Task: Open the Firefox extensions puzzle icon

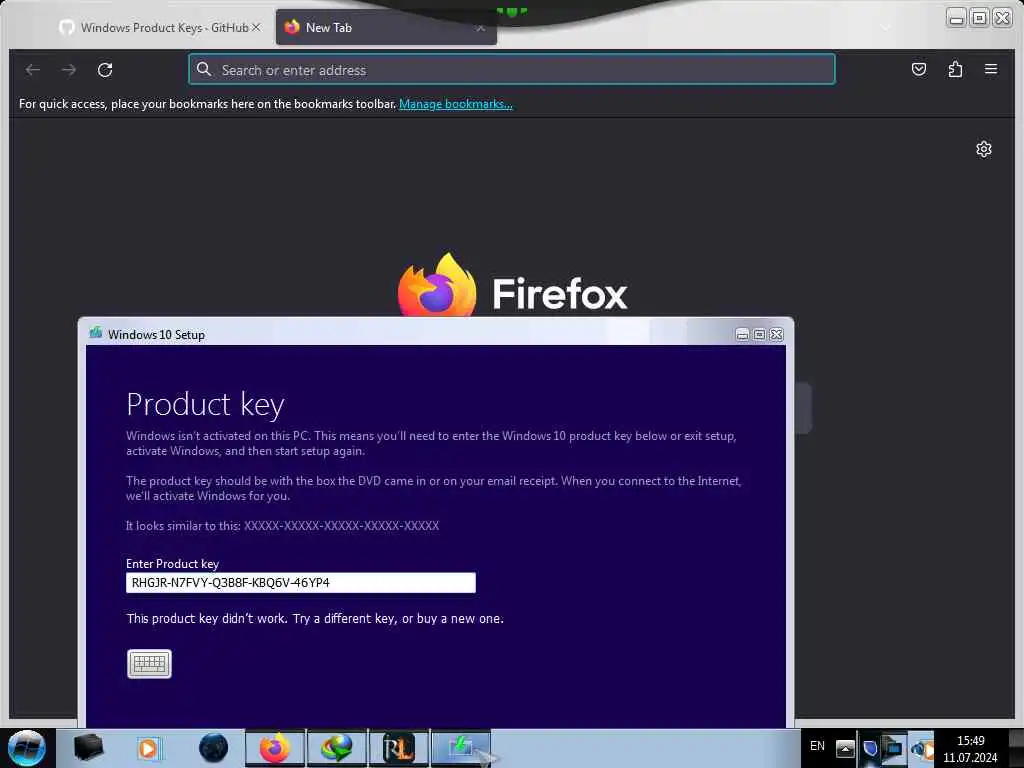Action: click(955, 69)
